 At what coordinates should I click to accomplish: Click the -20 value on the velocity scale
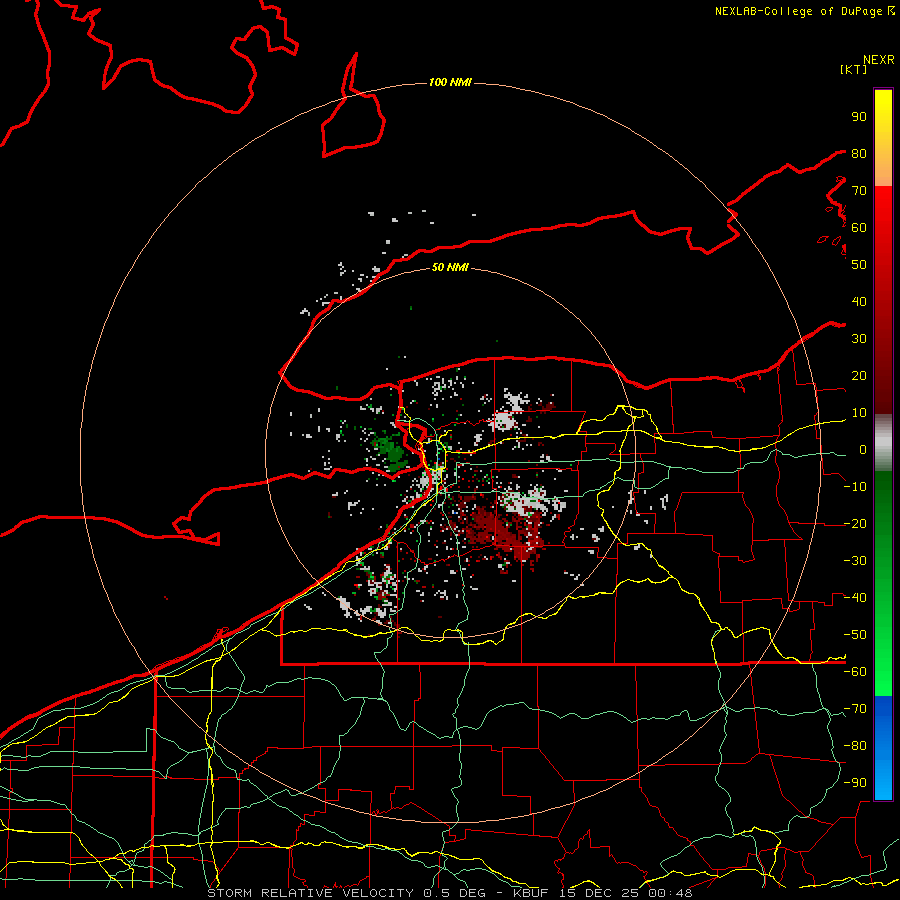tap(855, 523)
